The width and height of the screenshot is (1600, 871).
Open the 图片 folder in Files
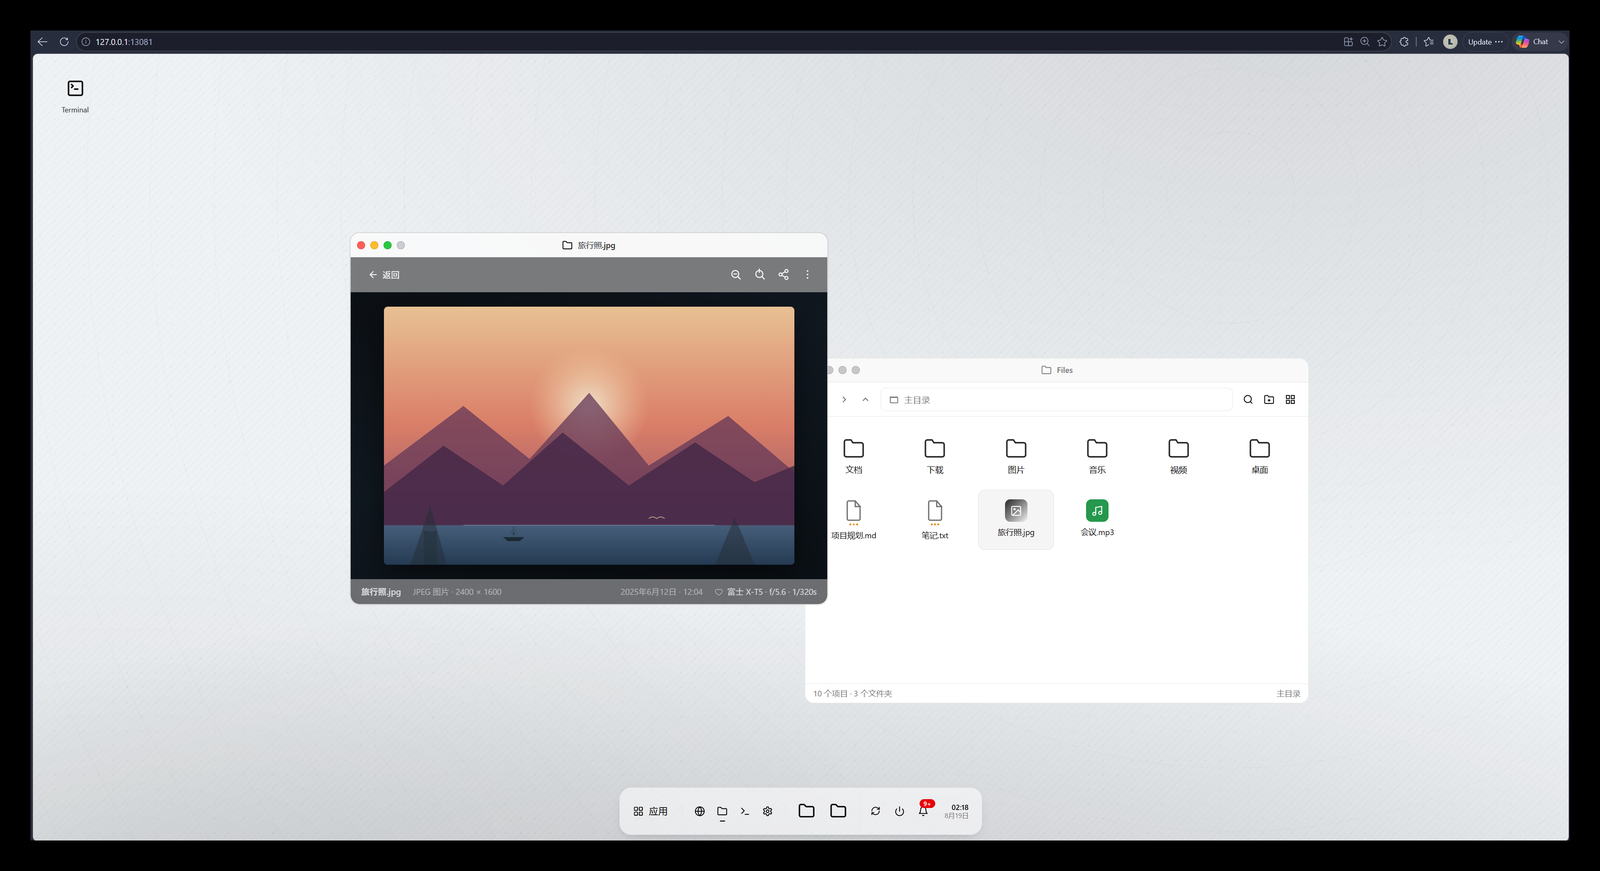tap(1016, 456)
